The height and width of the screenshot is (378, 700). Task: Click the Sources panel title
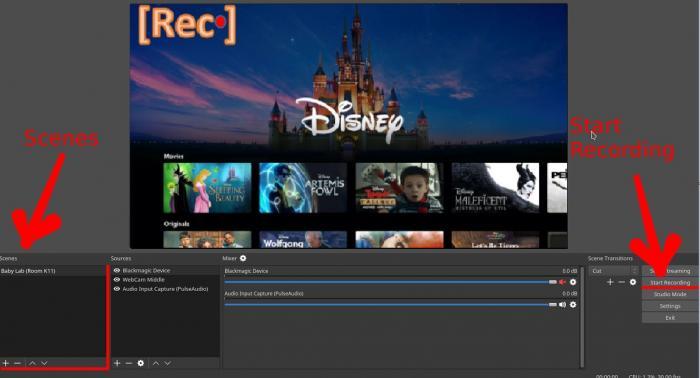[x=121, y=258]
